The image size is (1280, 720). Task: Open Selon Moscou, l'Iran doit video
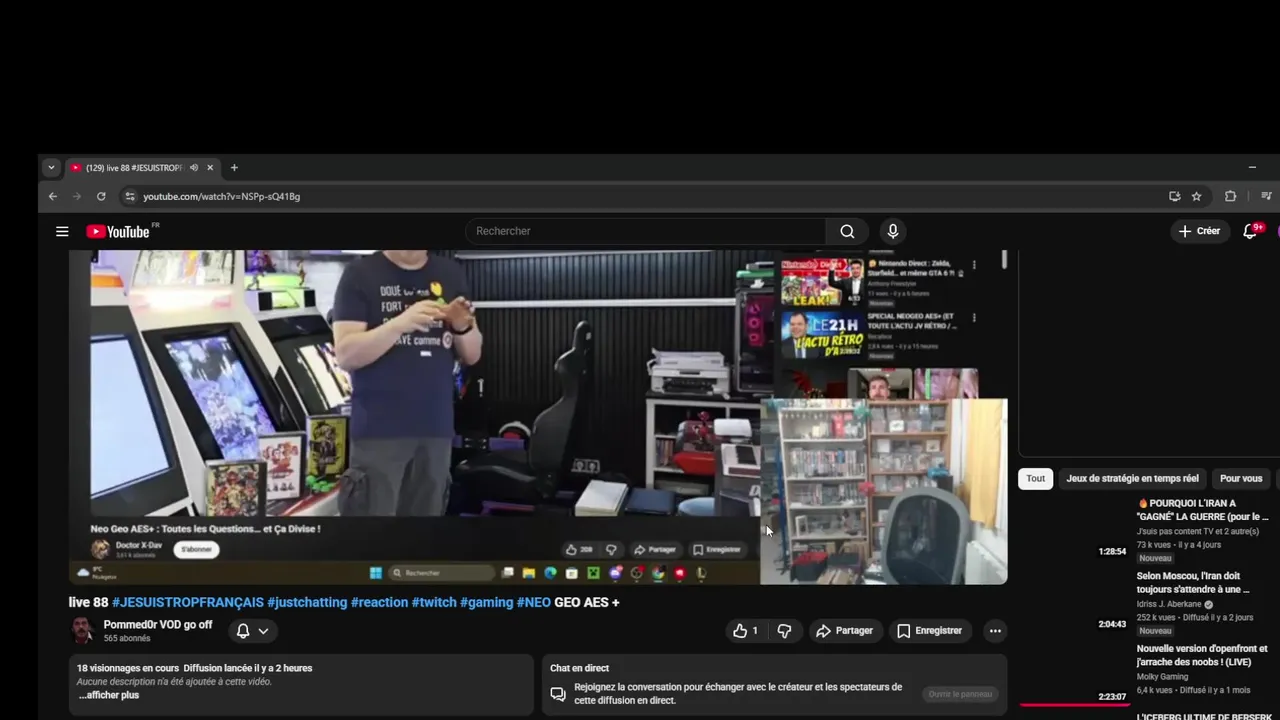click(x=1193, y=582)
